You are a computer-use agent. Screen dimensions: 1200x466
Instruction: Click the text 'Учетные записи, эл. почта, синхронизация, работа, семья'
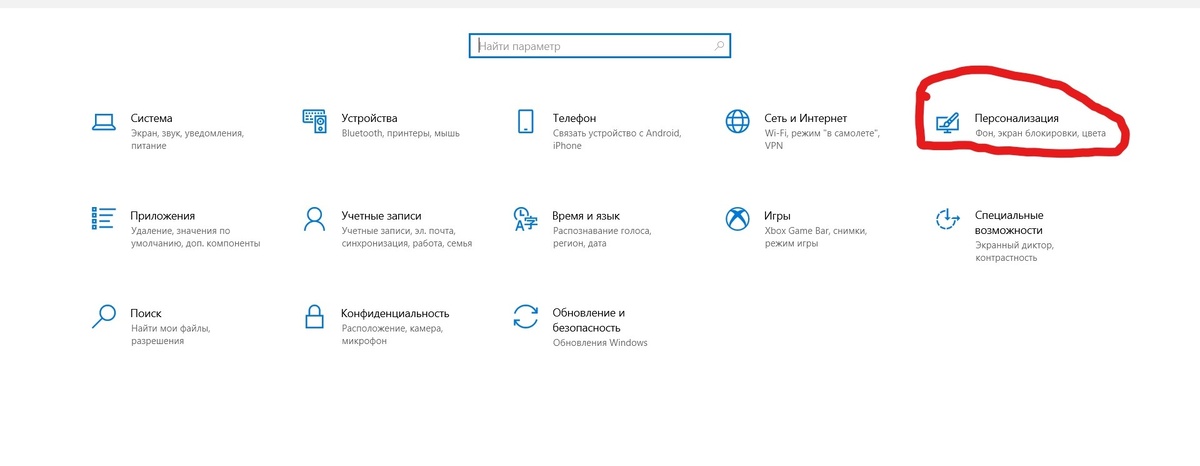406,236
